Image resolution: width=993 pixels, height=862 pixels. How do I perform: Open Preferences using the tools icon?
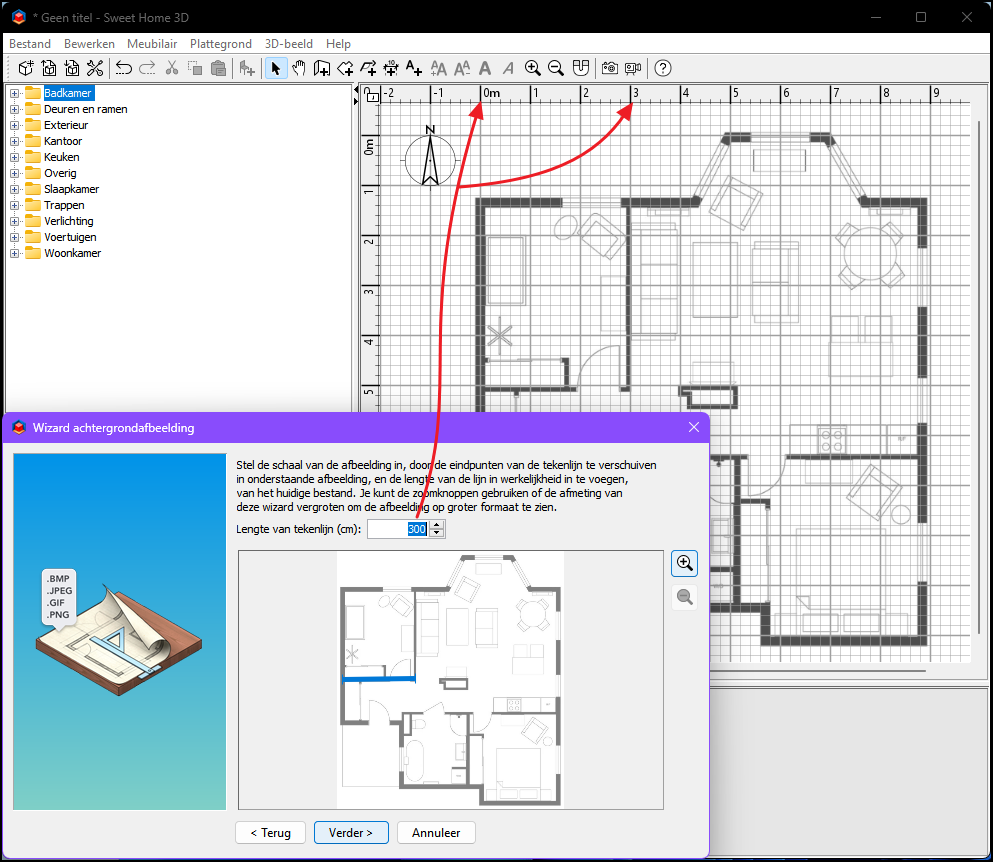tap(95, 68)
